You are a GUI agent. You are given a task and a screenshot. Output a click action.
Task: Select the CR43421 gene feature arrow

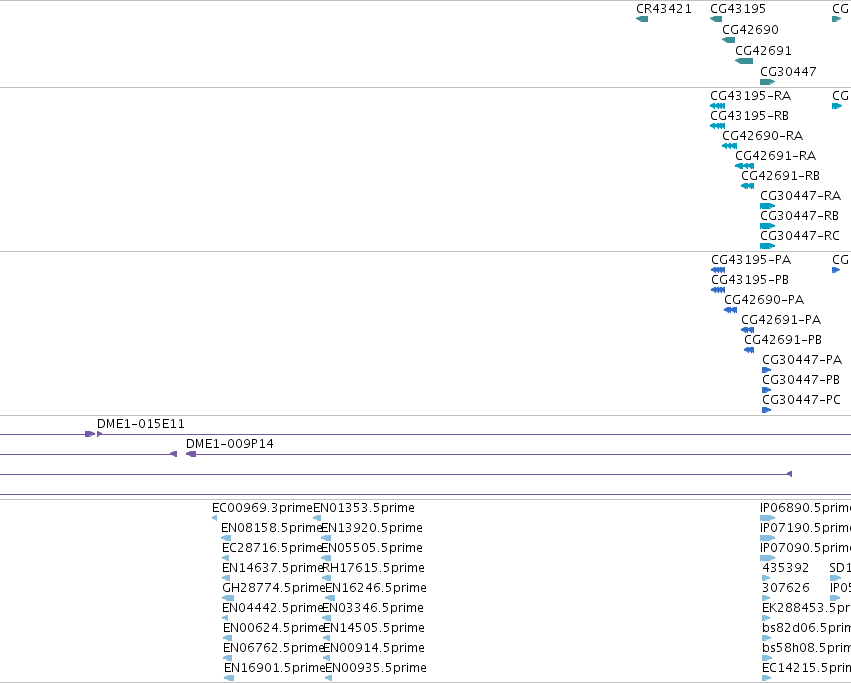pyautogui.click(x=642, y=19)
